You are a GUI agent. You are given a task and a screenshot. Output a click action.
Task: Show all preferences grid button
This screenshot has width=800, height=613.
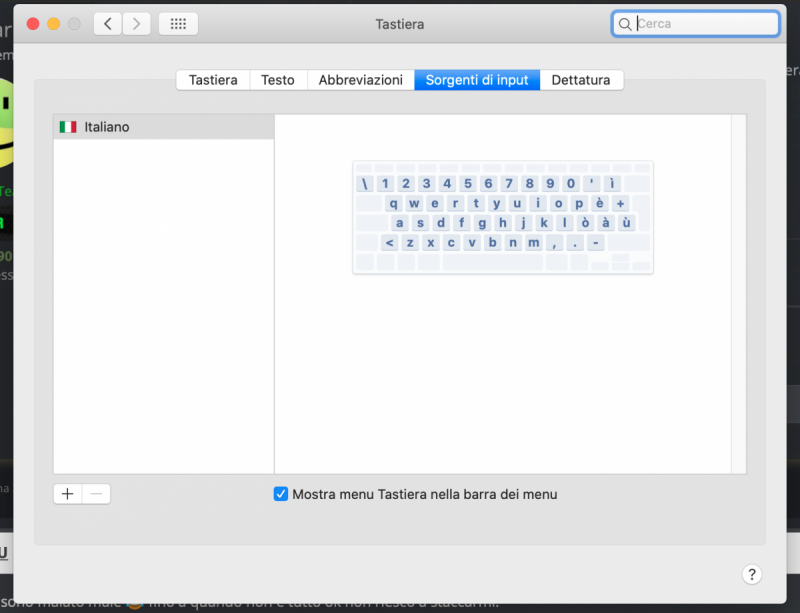pos(178,24)
